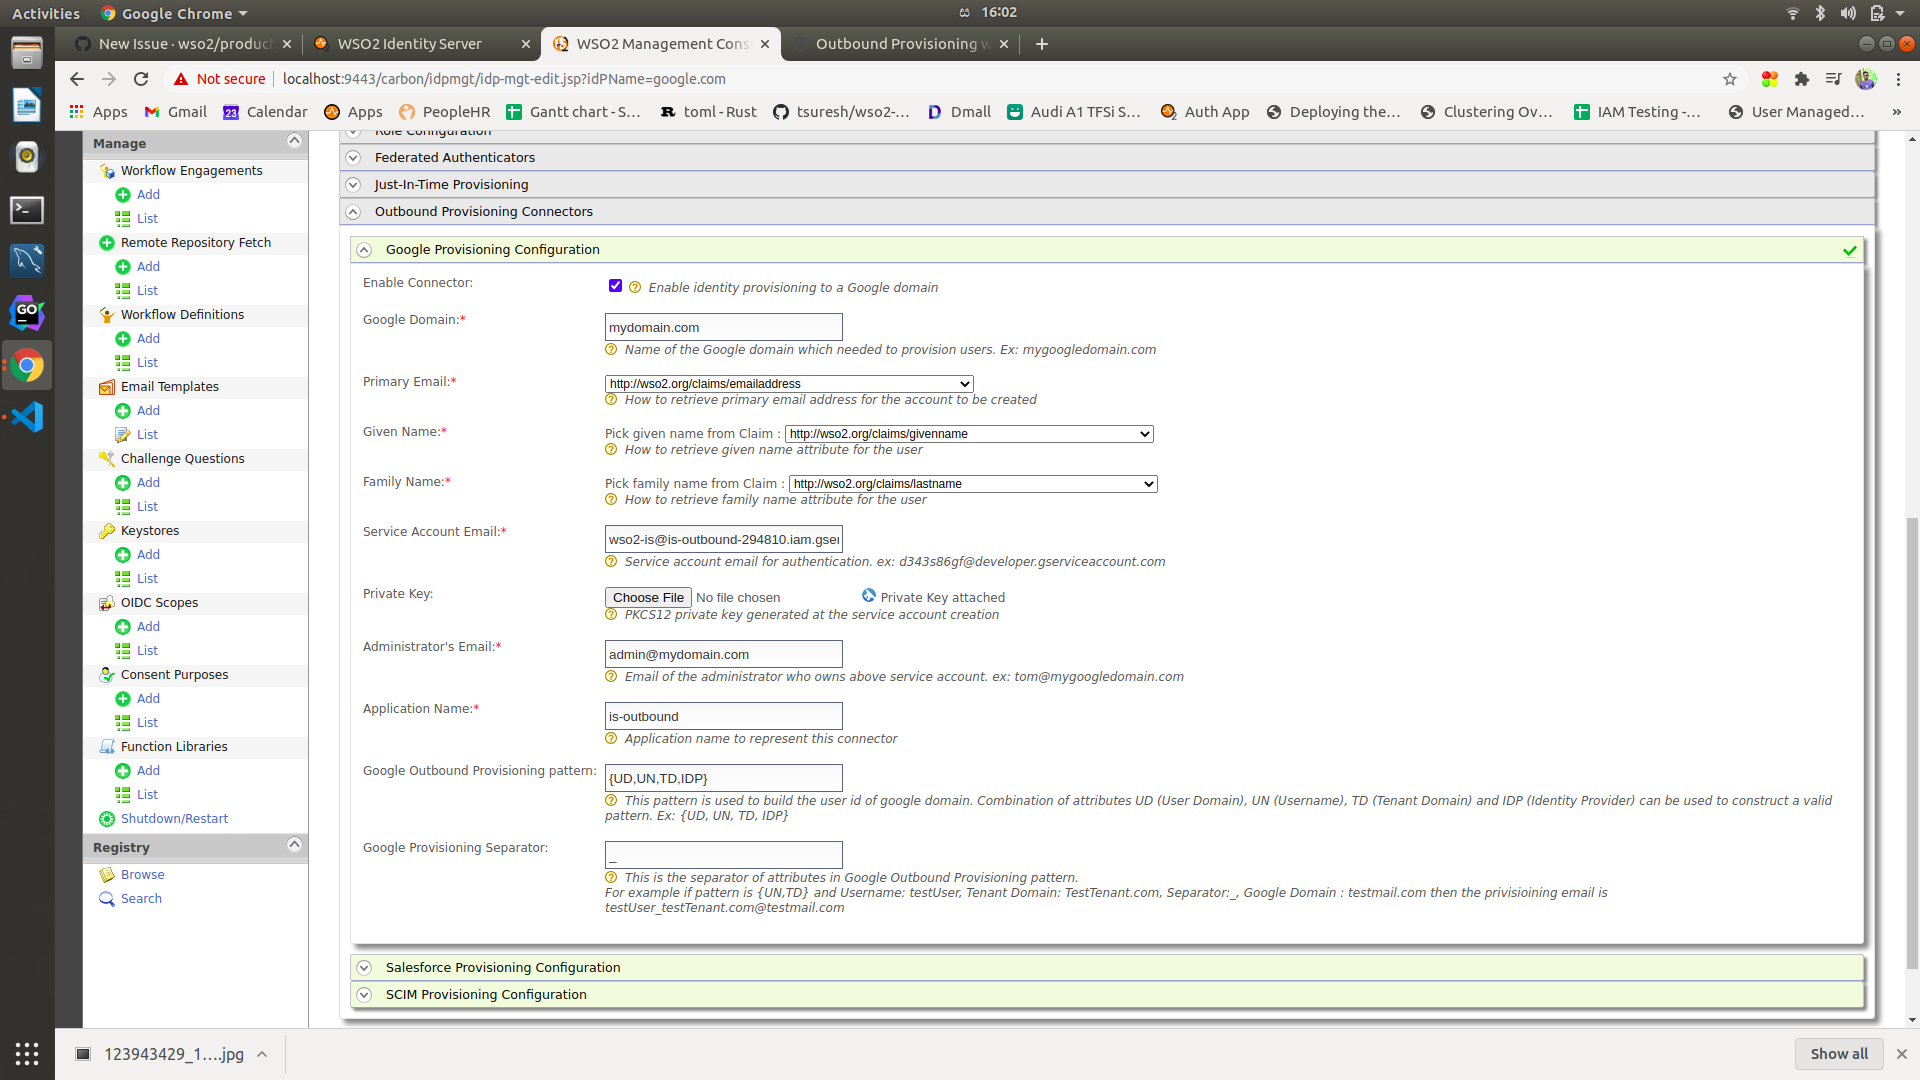The height and width of the screenshot is (1080, 1920).
Task: Switch to the WSO2 Identity Server tab
Action: click(410, 44)
